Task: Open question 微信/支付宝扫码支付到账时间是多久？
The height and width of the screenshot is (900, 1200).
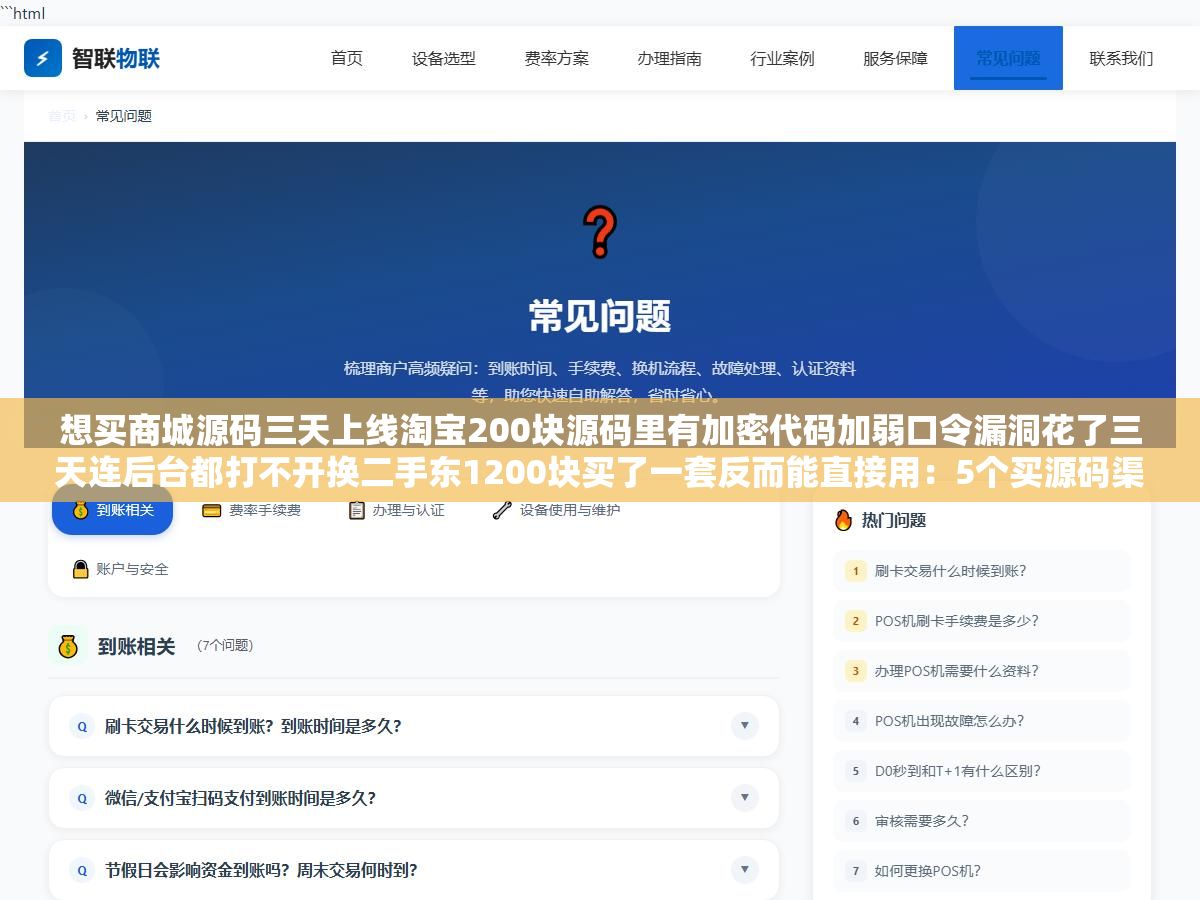Action: (414, 798)
